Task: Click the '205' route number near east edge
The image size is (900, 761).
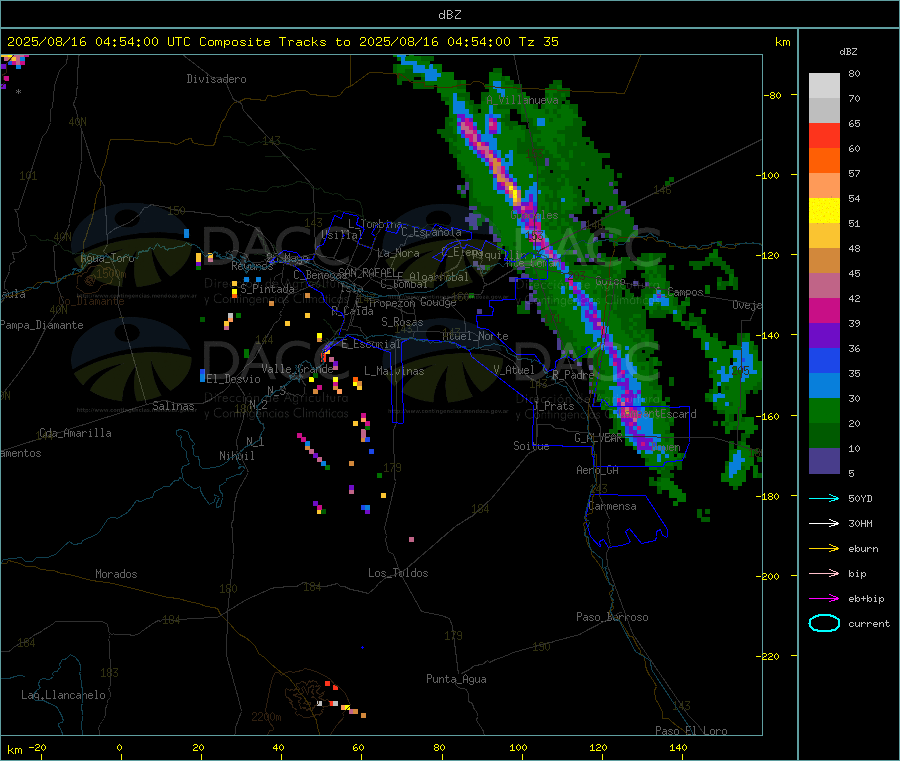Action: [x=740, y=370]
